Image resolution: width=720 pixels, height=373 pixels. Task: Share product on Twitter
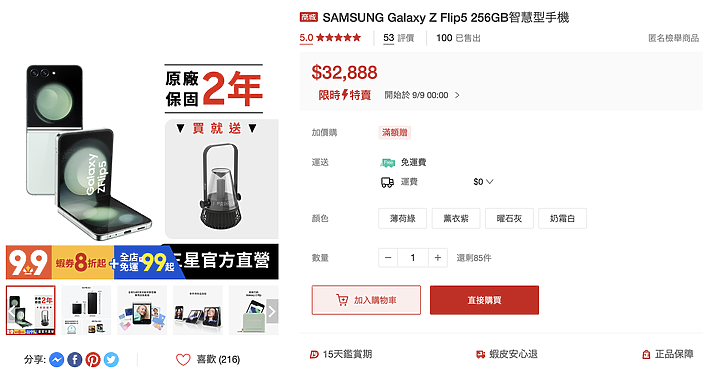click(111, 359)
